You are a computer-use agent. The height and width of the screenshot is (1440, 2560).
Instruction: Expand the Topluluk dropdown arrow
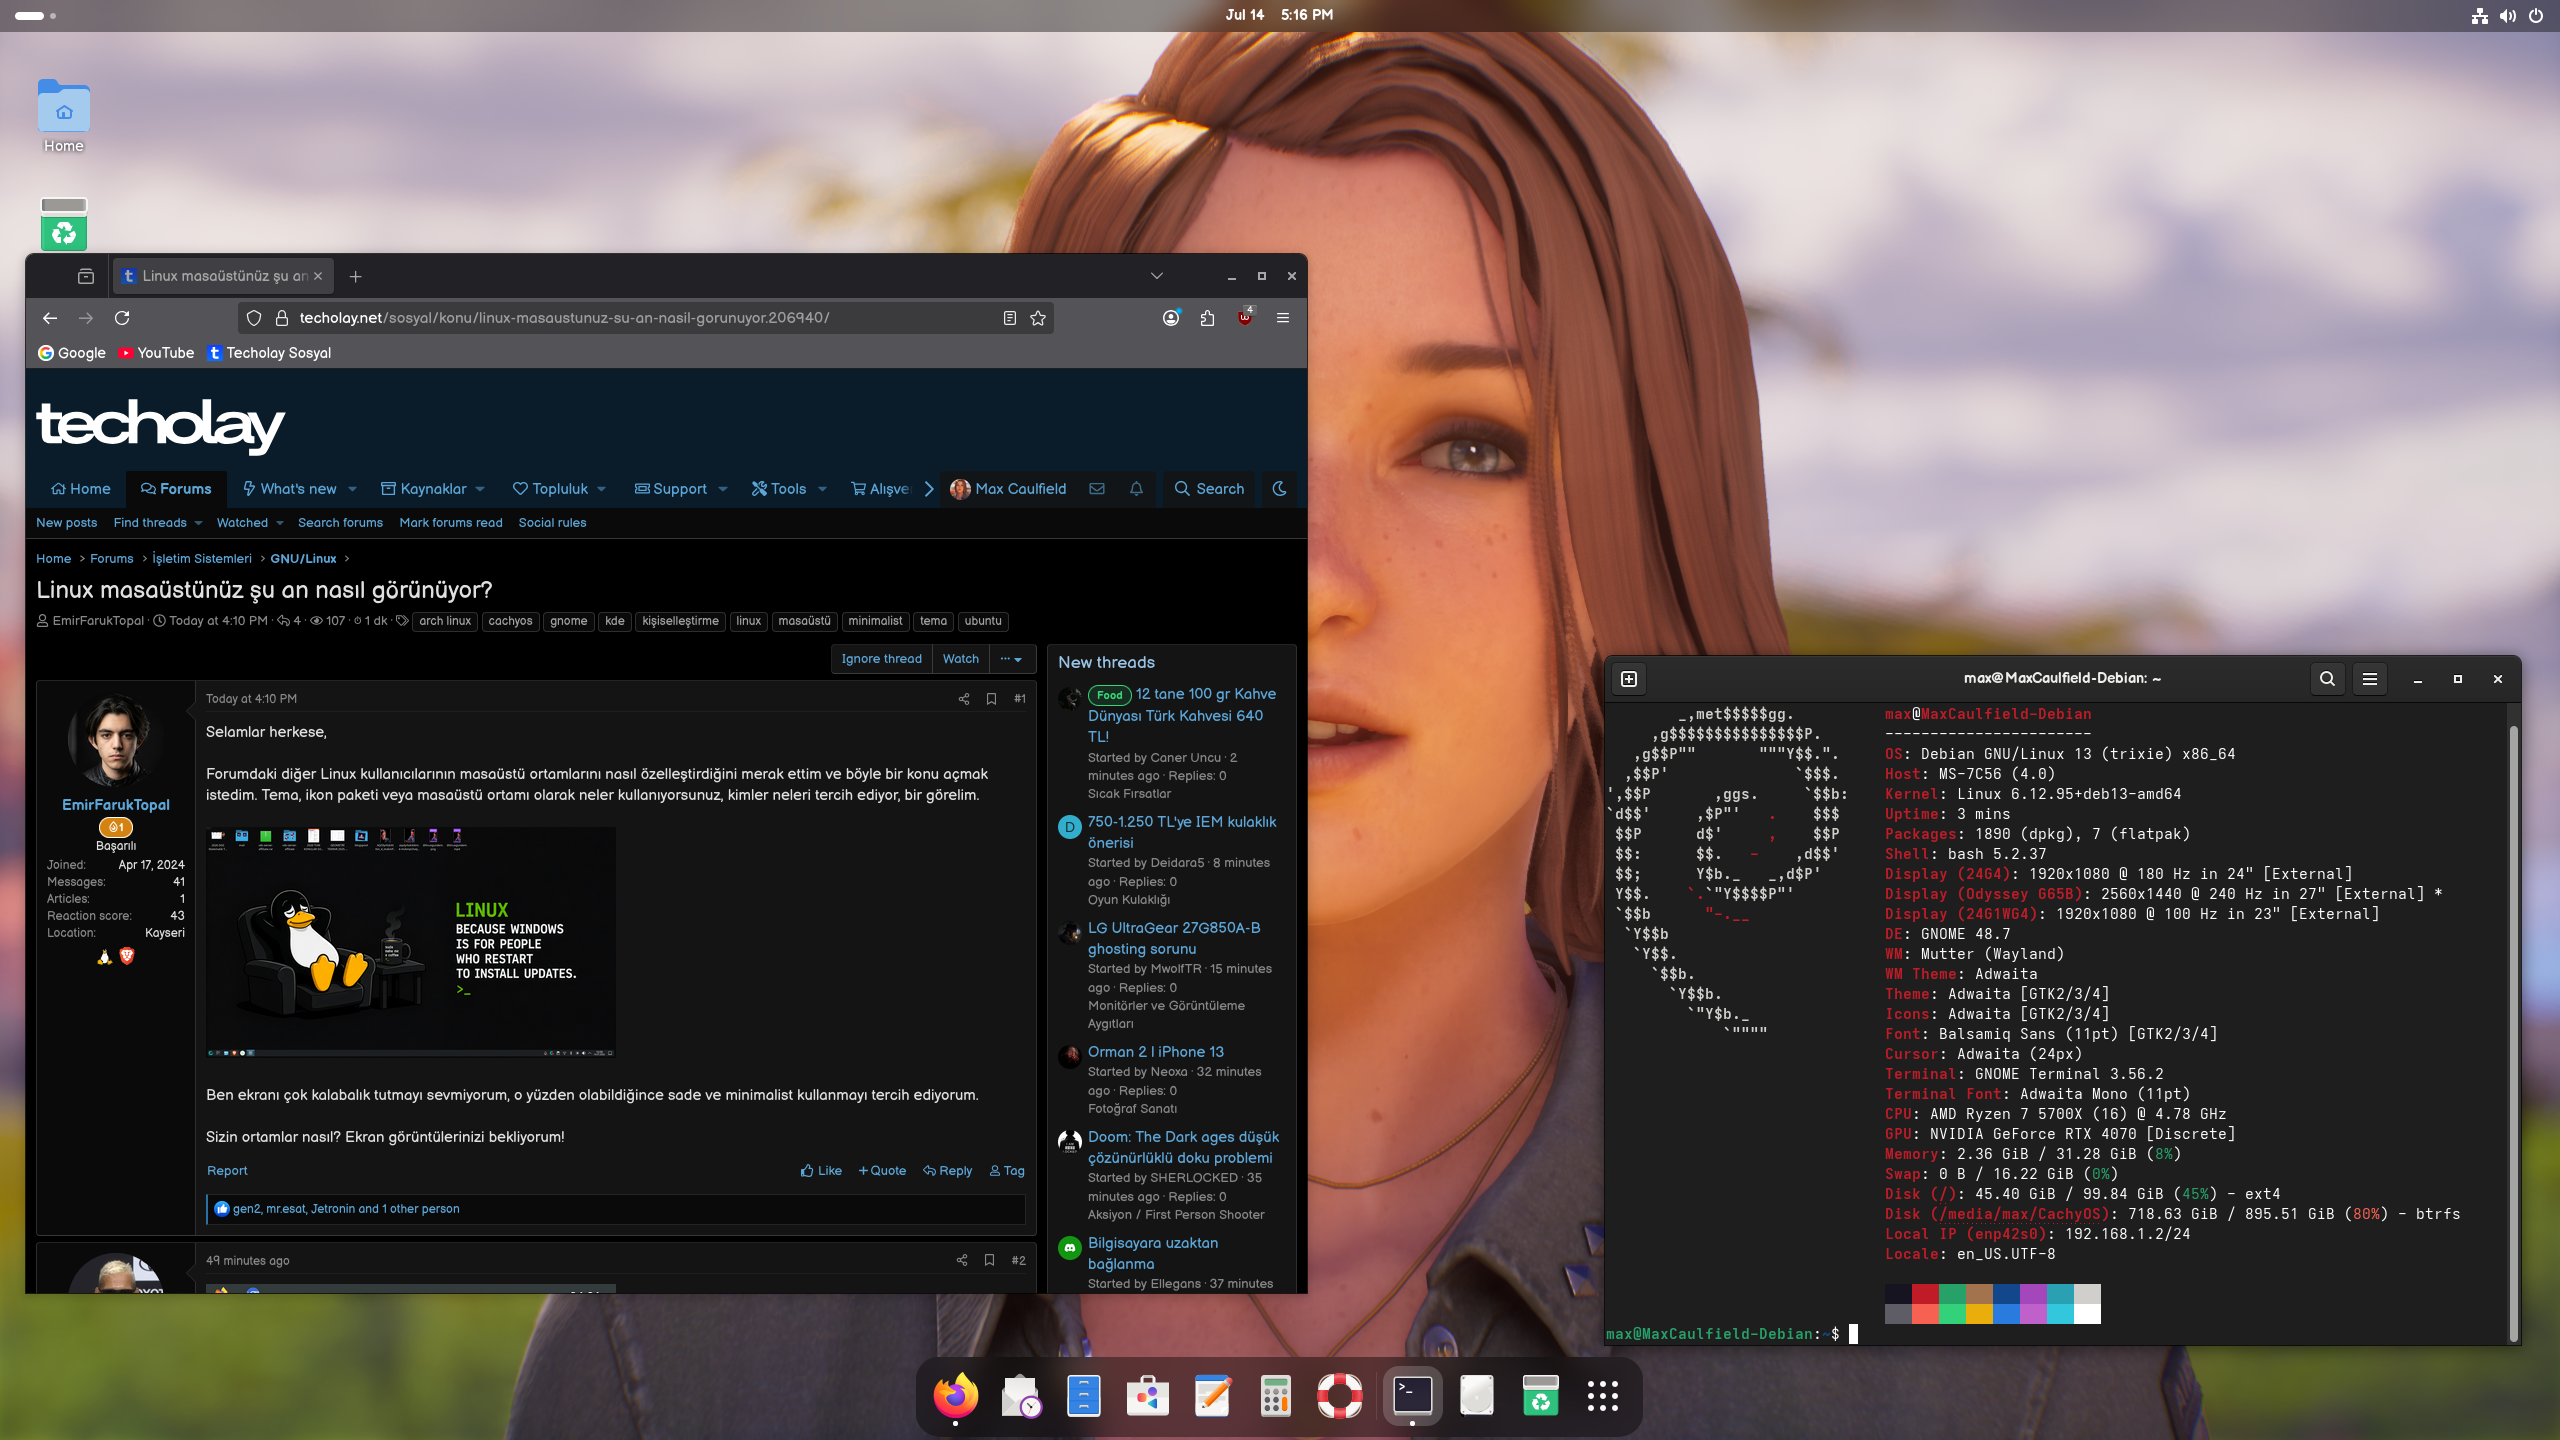602,489
